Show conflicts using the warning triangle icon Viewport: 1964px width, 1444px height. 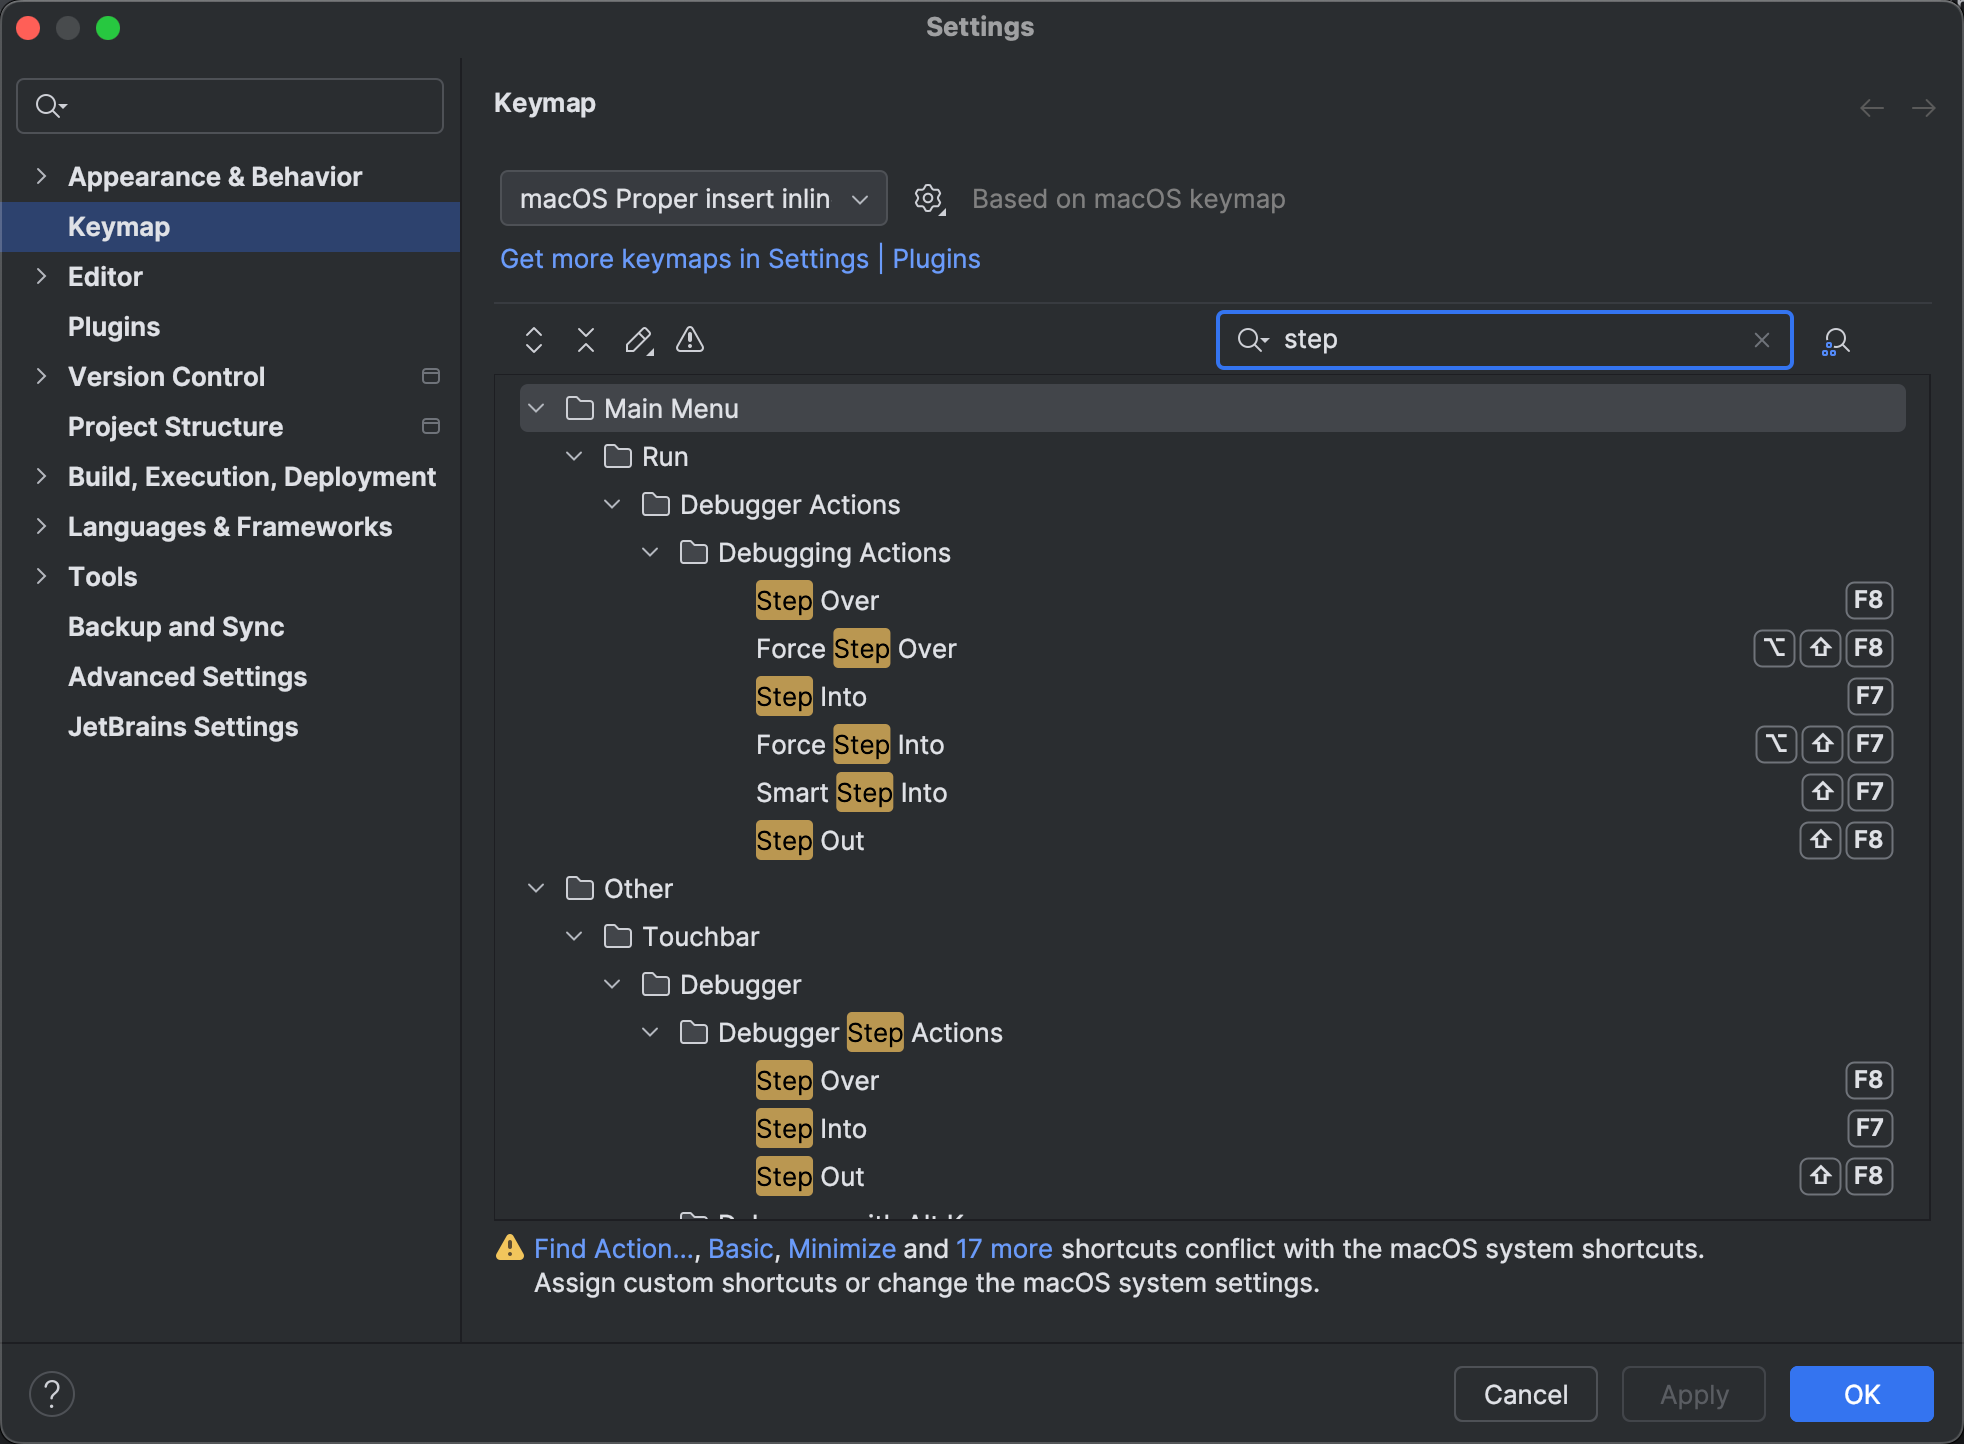(690, 340)
